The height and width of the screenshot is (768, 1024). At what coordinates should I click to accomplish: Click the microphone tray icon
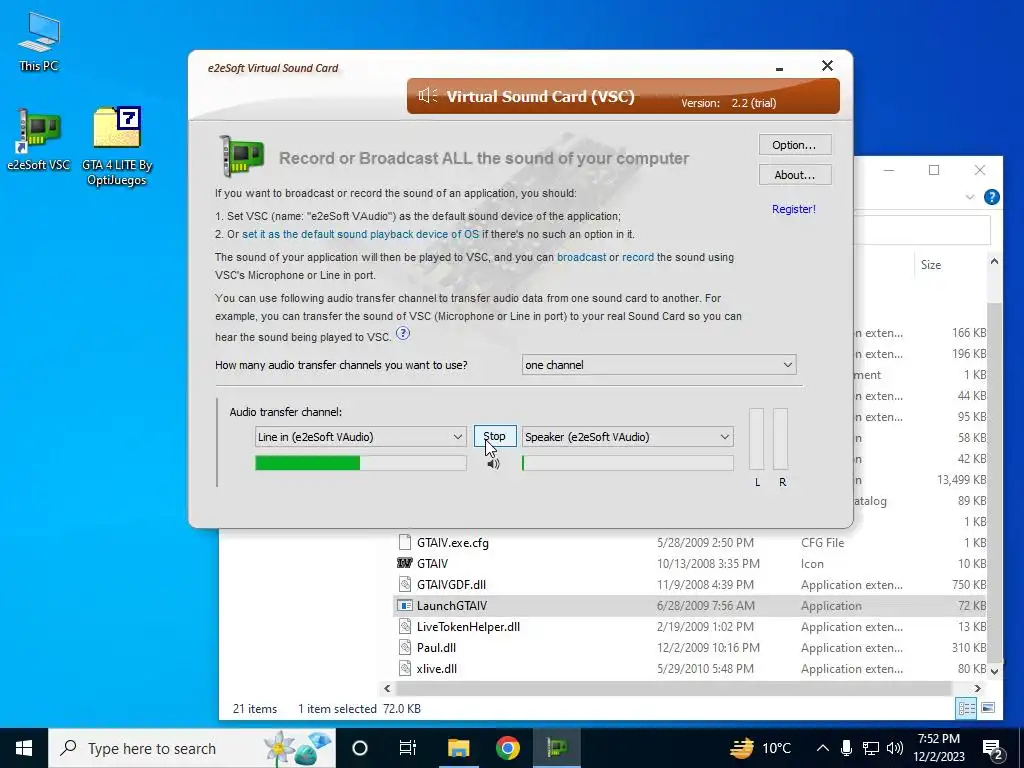click(846, 748)
